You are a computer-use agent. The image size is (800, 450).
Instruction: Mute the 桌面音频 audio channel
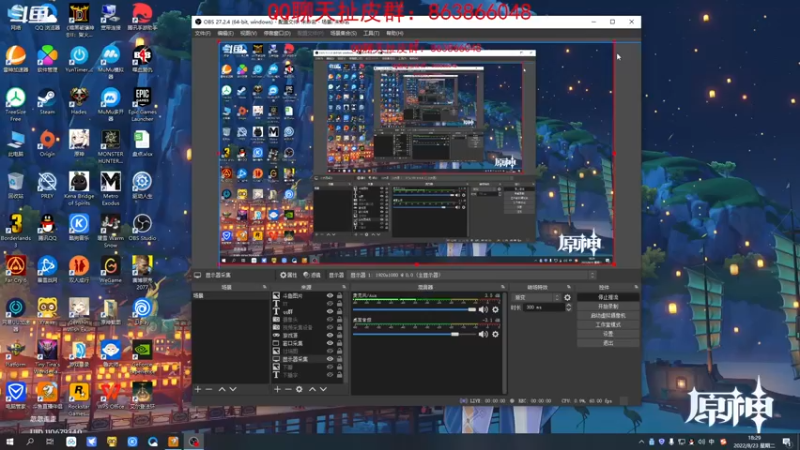pyautogui.click(x=483, y=334)
